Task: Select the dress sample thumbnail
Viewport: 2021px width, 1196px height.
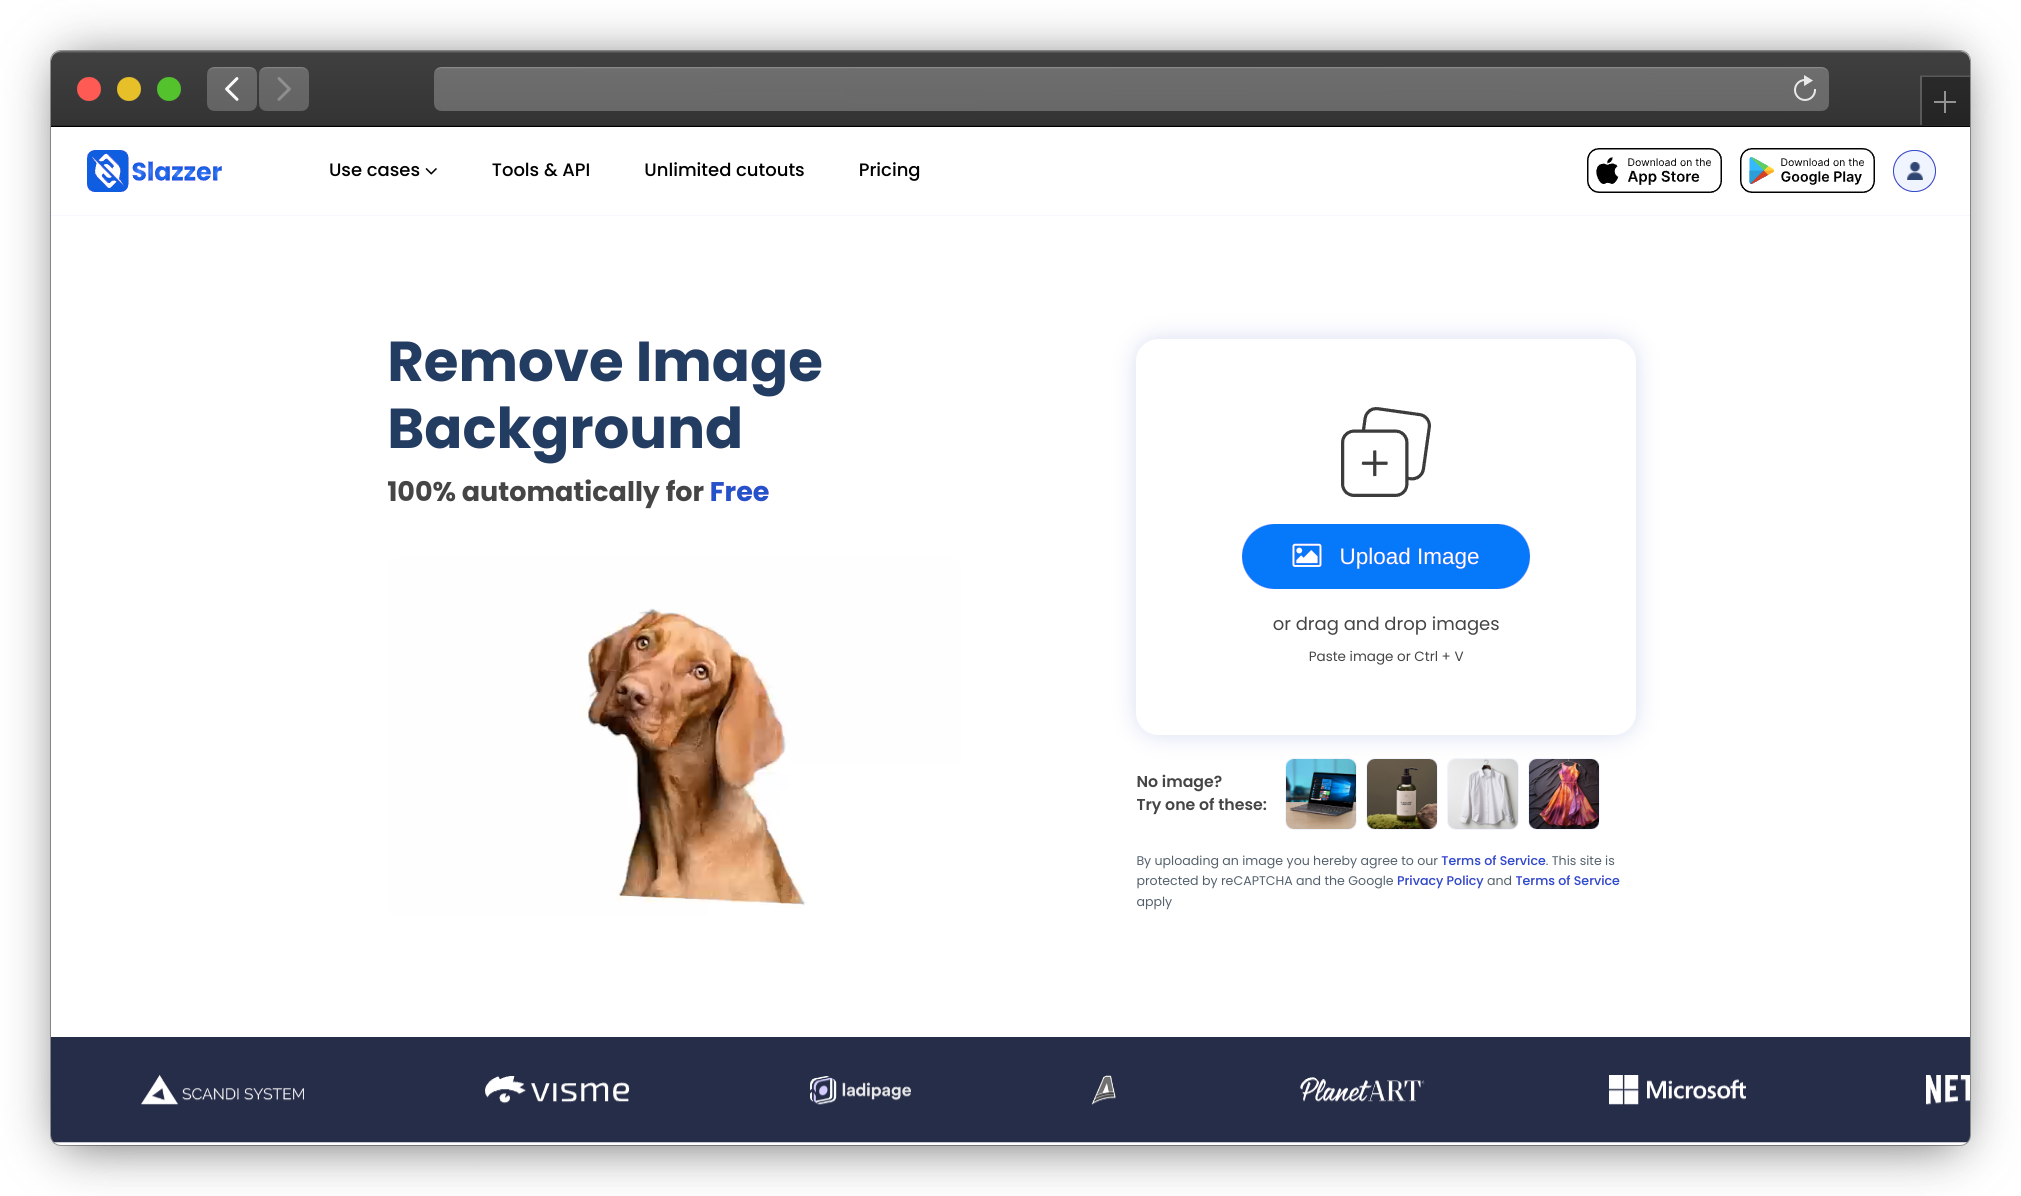Action: 1561,793
